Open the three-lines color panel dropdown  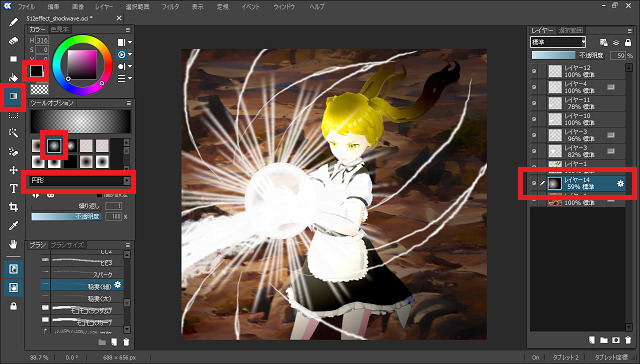tap(124, 78)
